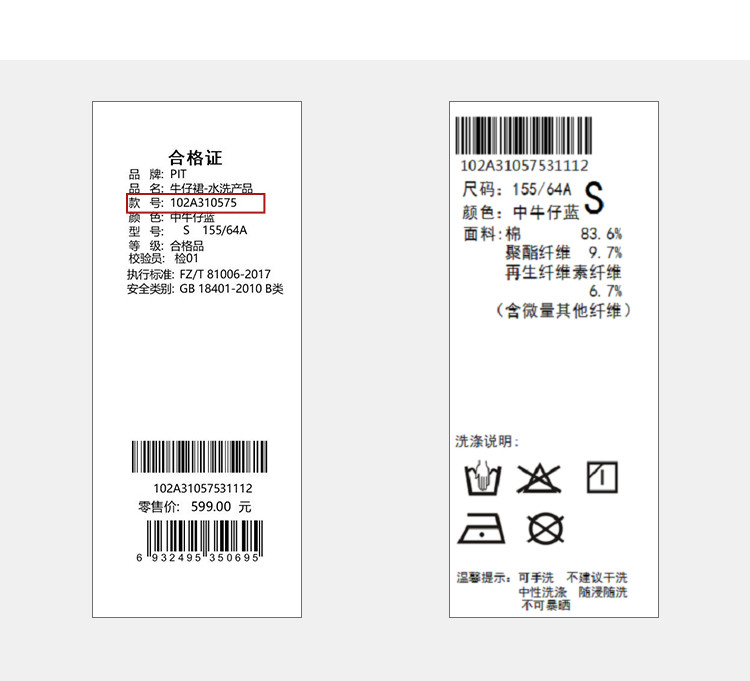Image resolution: width=750 pixels, height=681 pixels.
Task: Click the red-boxed style number 102A310575
Action: 196,203
